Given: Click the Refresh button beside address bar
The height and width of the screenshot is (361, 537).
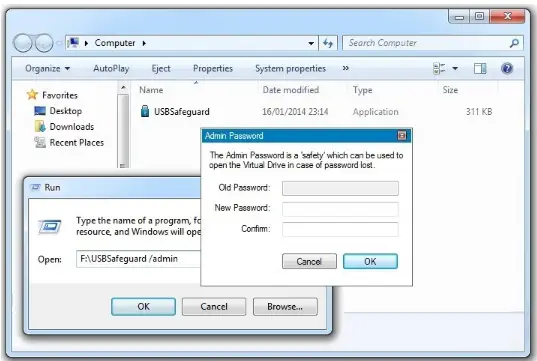Looking at the screenshot, I should point(328,43).
